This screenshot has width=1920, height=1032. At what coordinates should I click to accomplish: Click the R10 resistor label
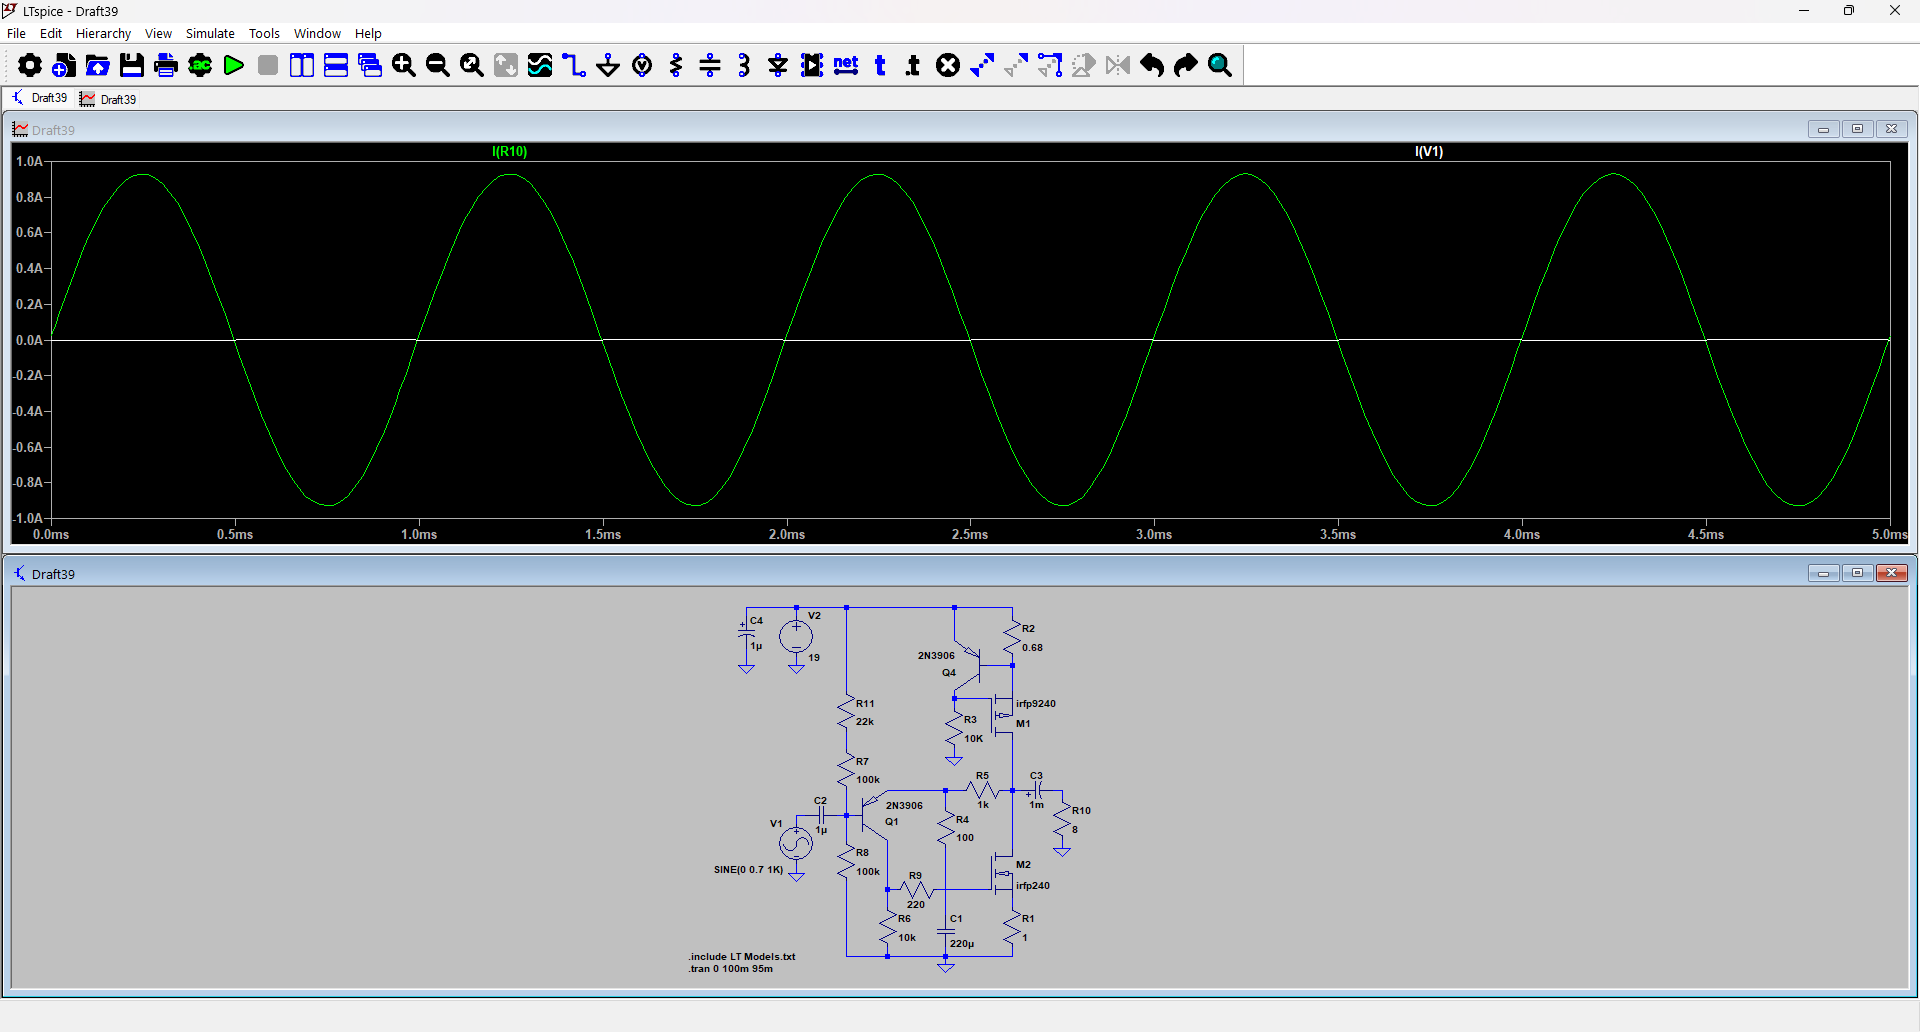(x=1081, y=811)
